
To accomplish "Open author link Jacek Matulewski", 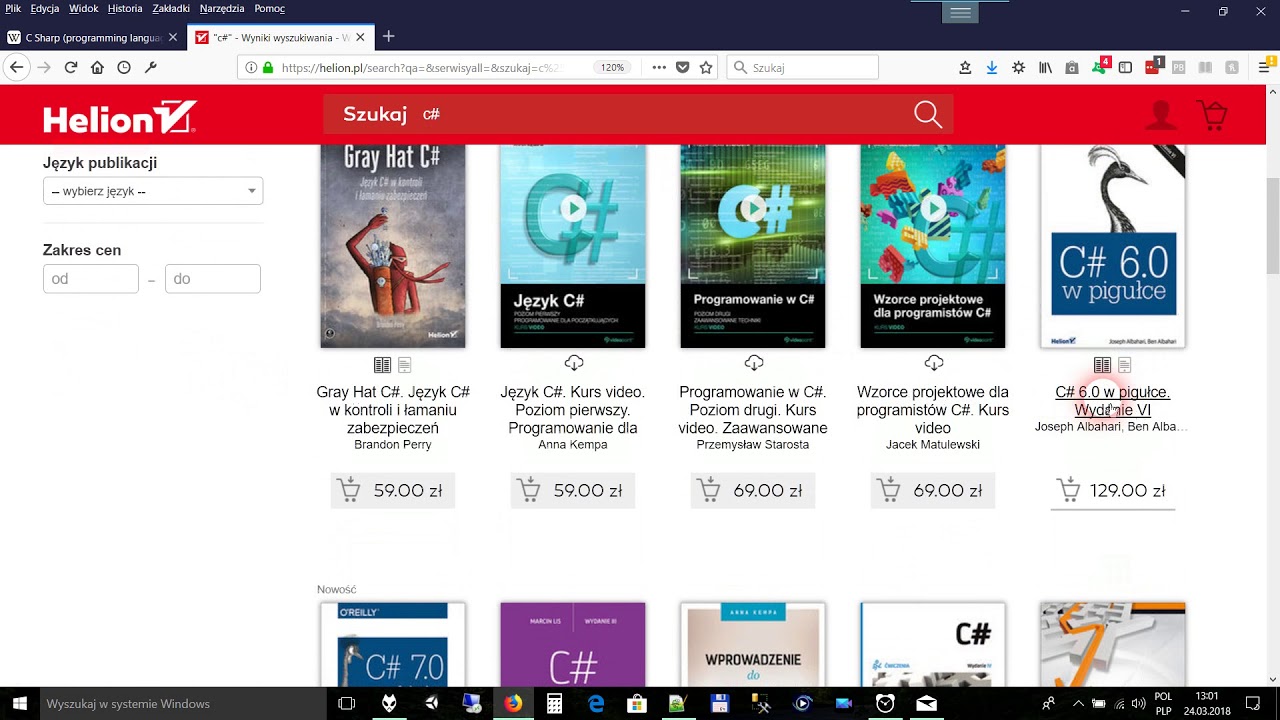I will pos(933,445).
